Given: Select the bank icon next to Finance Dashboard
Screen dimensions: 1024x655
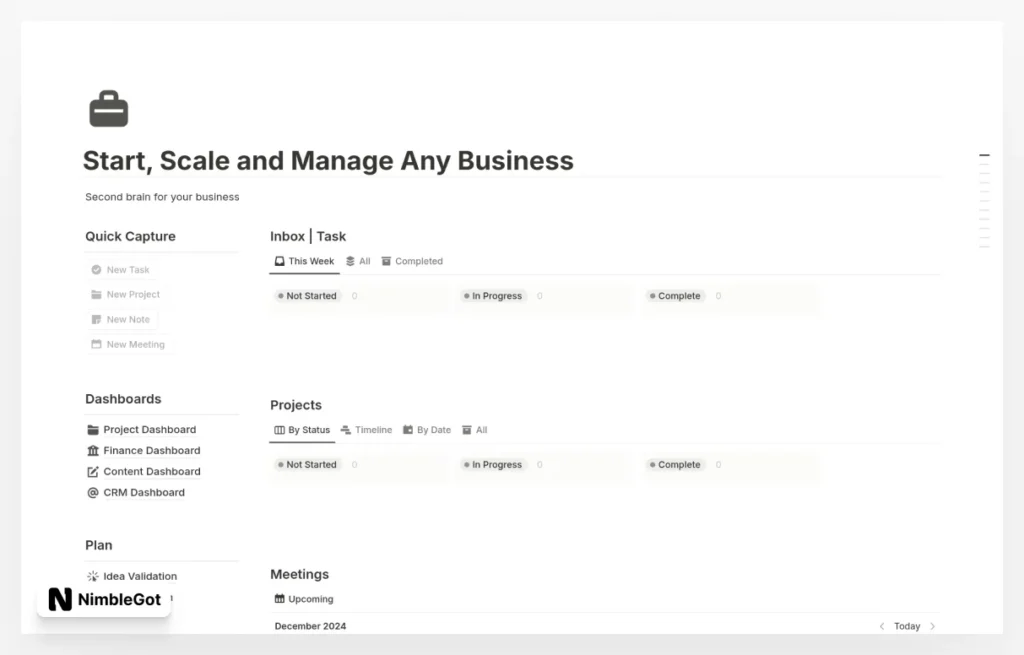Looking at the screenshot, I should point(92,450).
